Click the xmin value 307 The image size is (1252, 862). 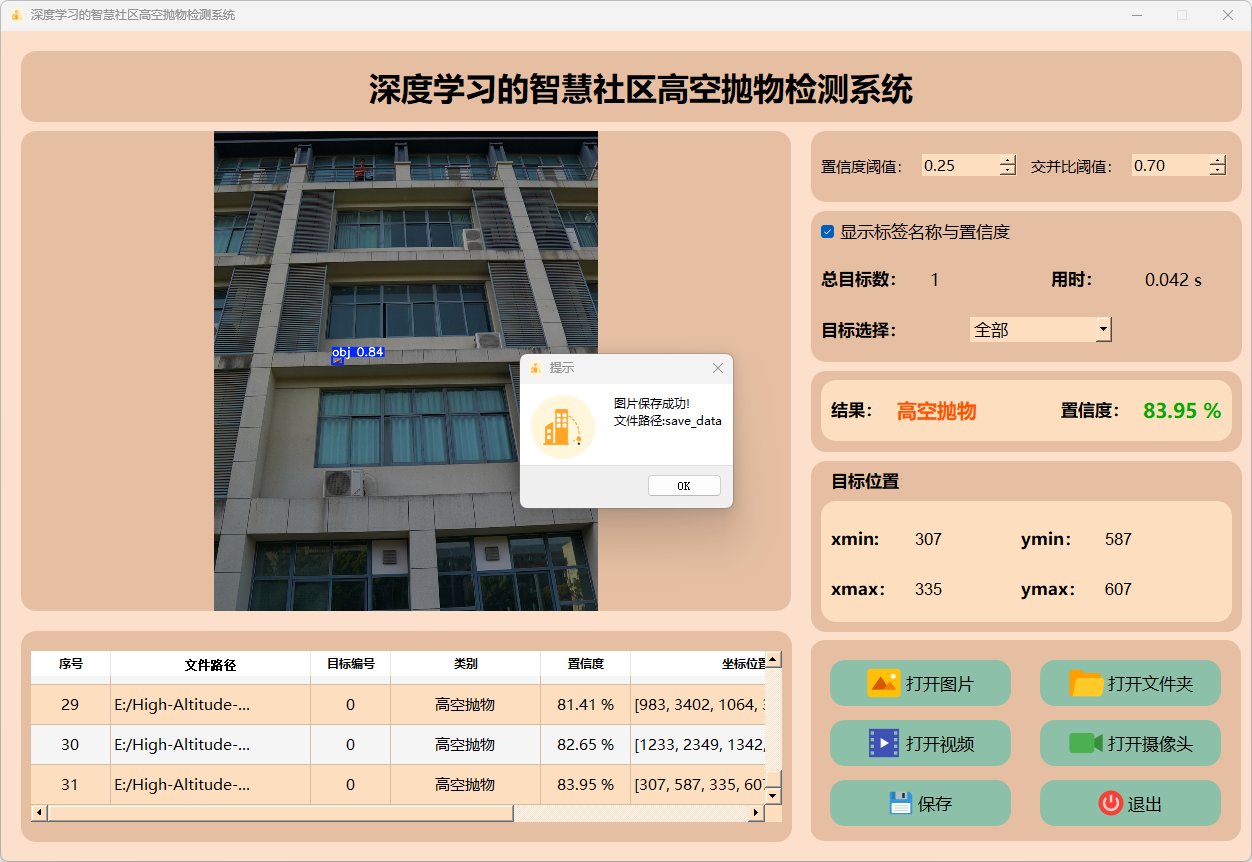[928, 539]
